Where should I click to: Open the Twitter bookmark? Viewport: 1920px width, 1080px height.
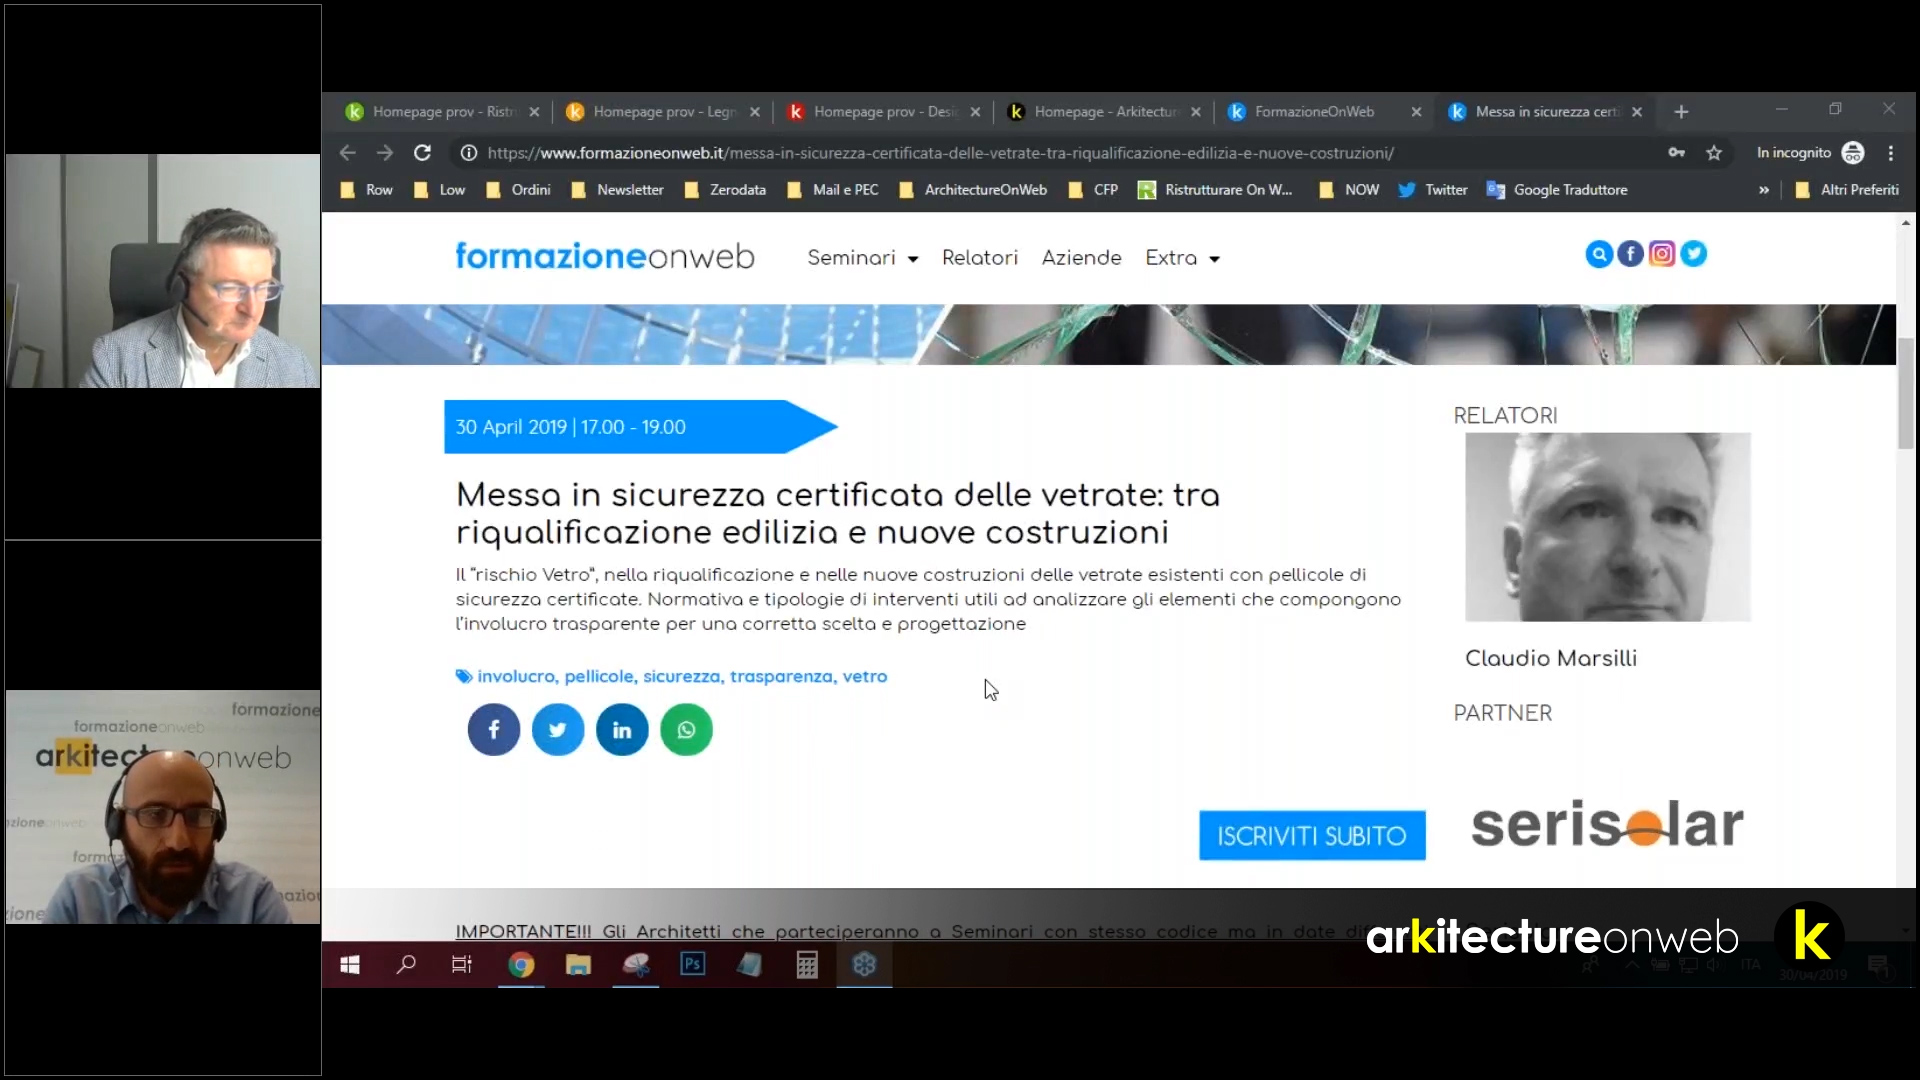(1433, 190)
